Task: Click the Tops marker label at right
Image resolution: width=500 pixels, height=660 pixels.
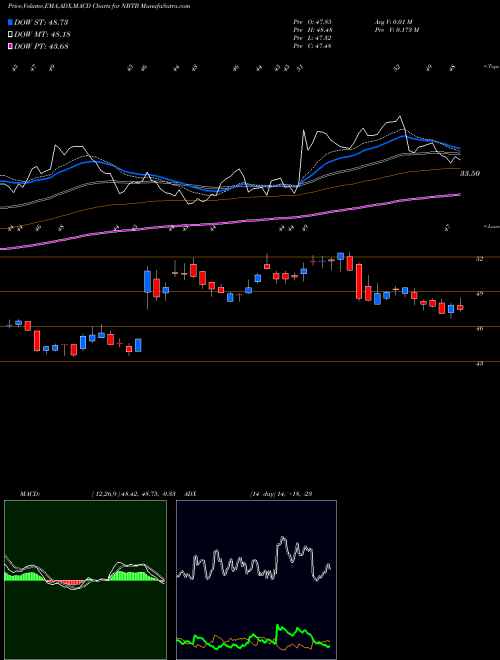Action: (491, 67)
